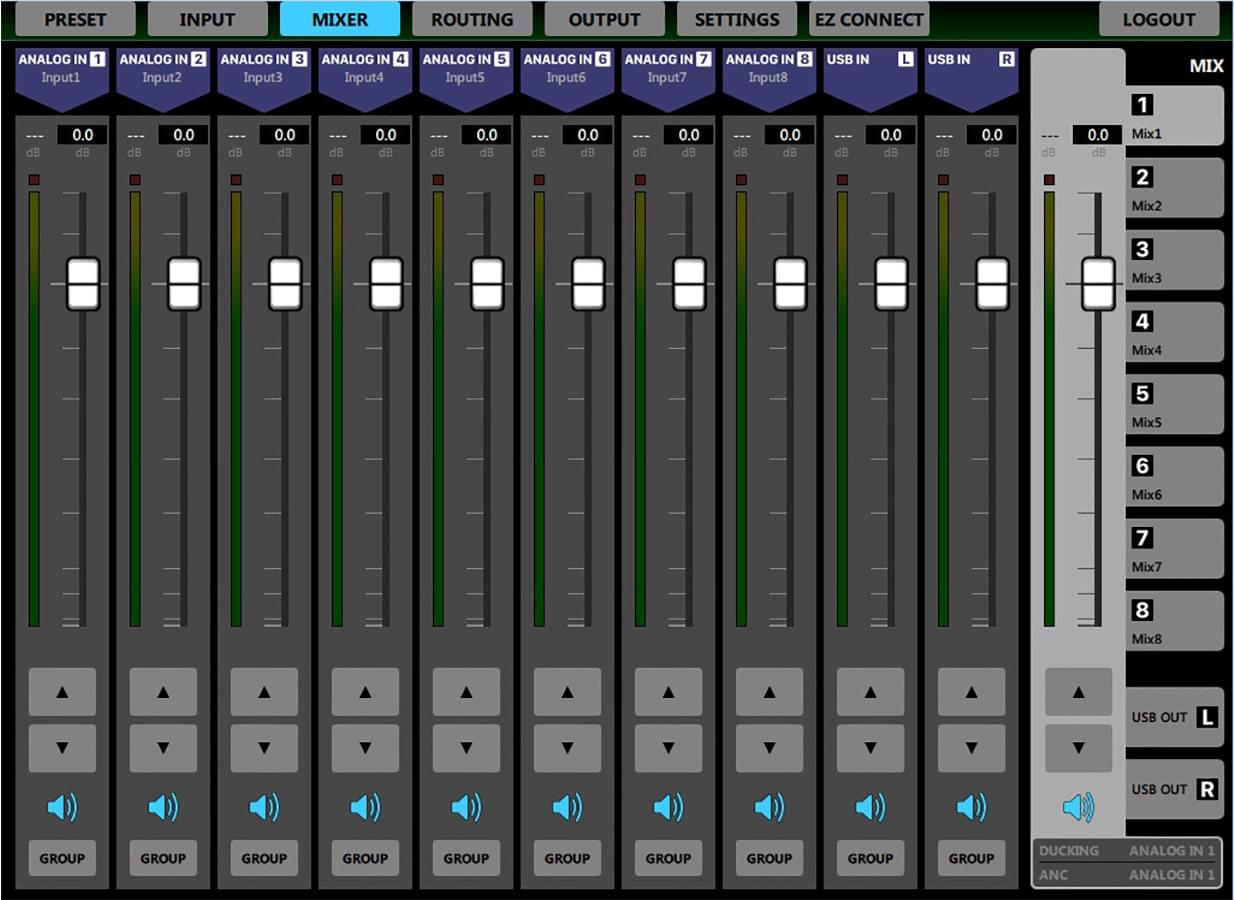Open GROUP for Analog In 4 channel
This screenshot has height=900, width=1234.
tap(365, 858)
